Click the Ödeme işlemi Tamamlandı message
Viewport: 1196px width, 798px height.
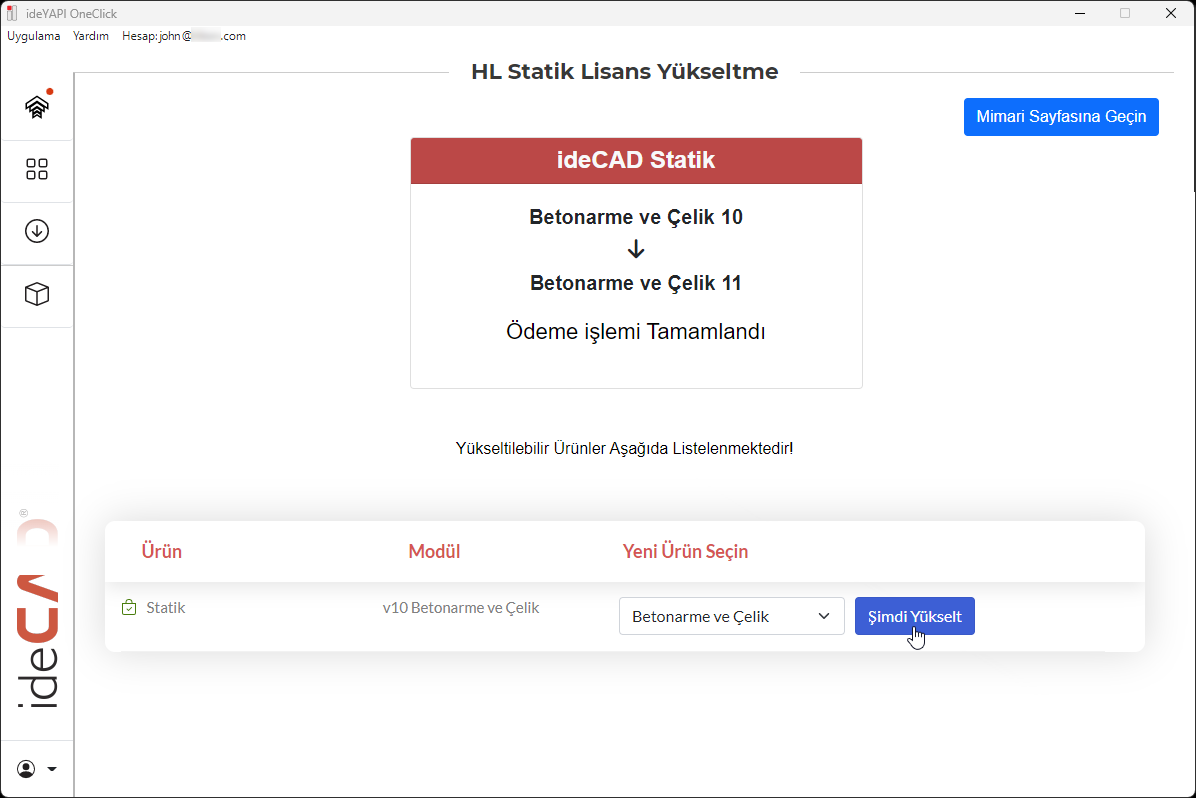636,331
